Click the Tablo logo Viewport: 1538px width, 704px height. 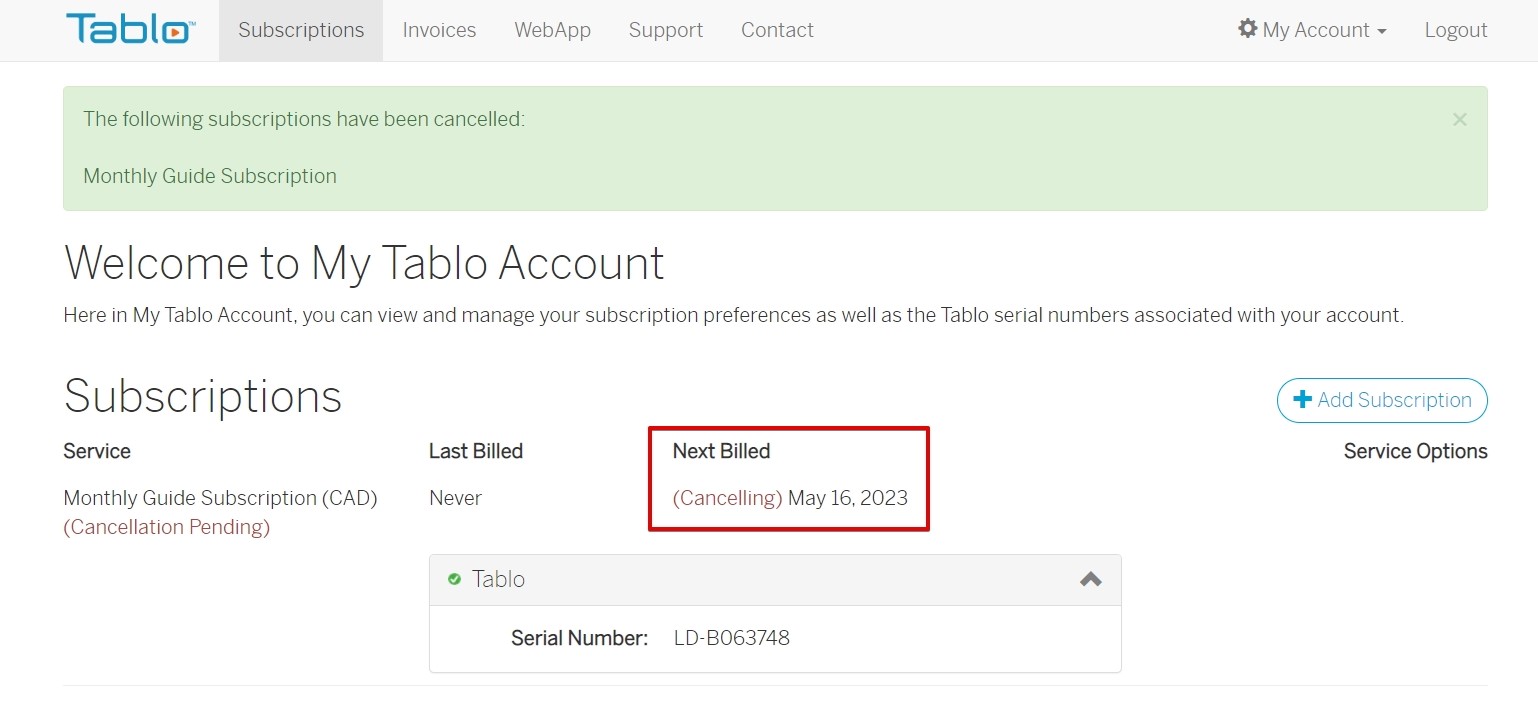click(x=130, y=29)
